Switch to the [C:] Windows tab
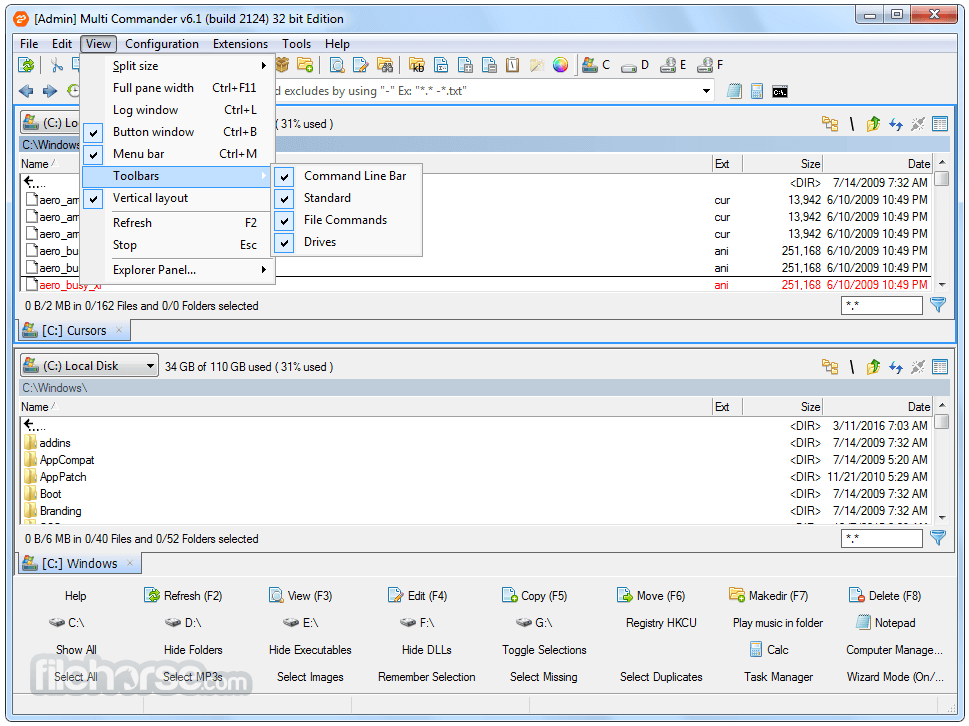Viewport: 969px width, 726px height. (x=78, y=563)
